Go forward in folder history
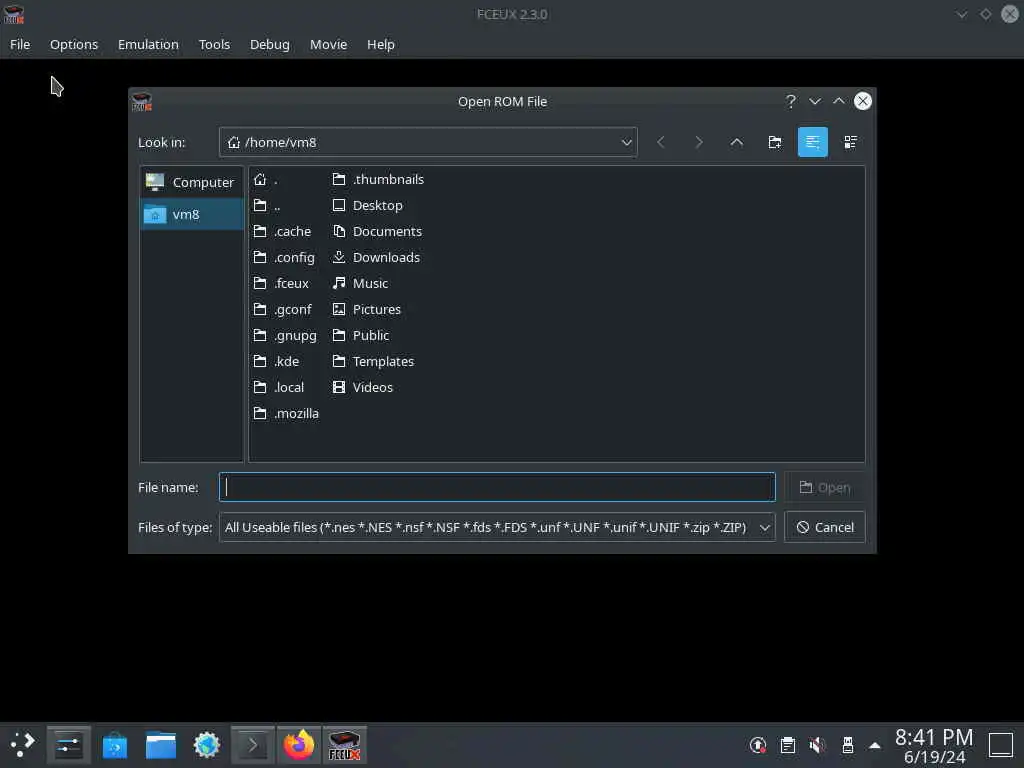Screen dimensions: 1024x768 [698, 142]
